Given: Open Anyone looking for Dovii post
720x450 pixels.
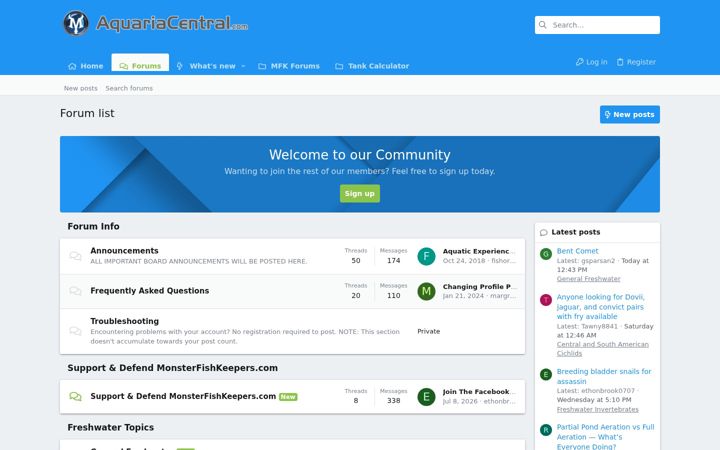Looking at the screenshot, I should [x=601, y=307].
